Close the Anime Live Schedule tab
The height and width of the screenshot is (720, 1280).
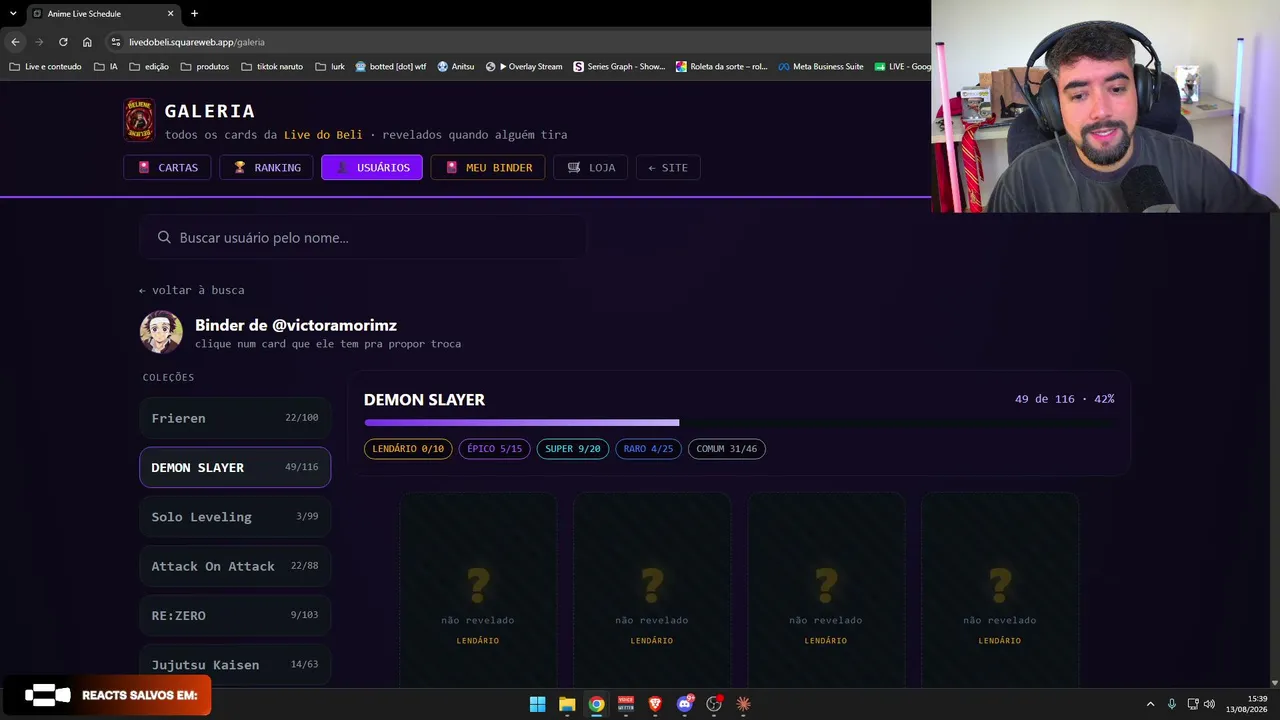170,13
